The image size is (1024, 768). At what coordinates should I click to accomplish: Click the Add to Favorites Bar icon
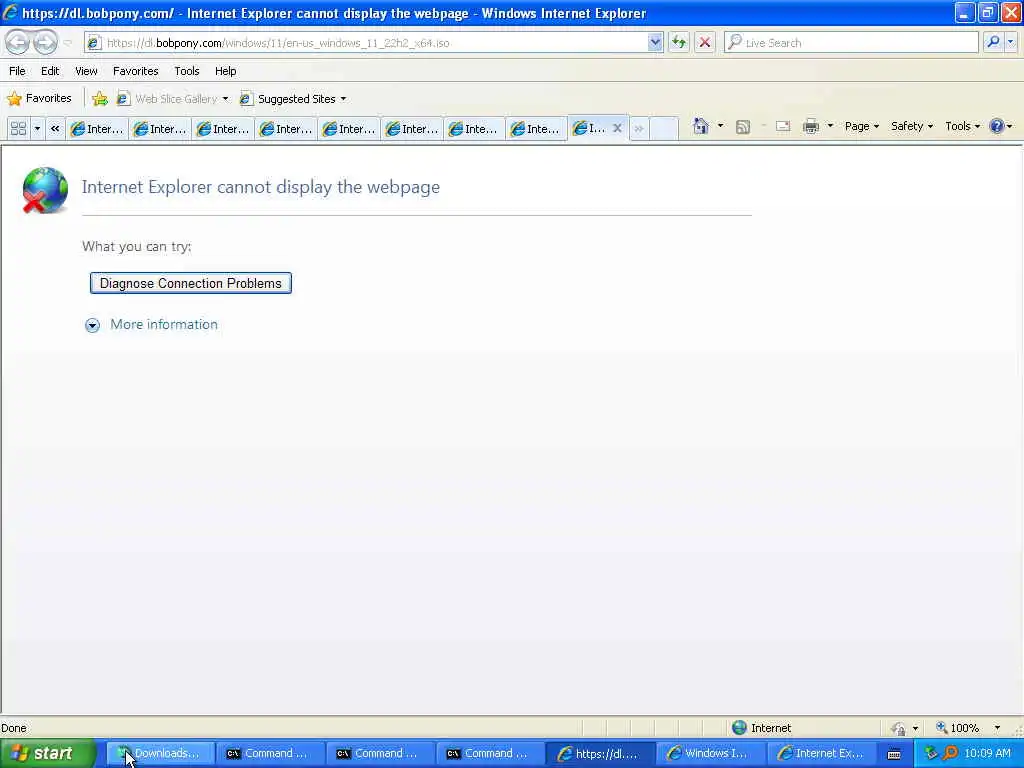coord(100,99)
